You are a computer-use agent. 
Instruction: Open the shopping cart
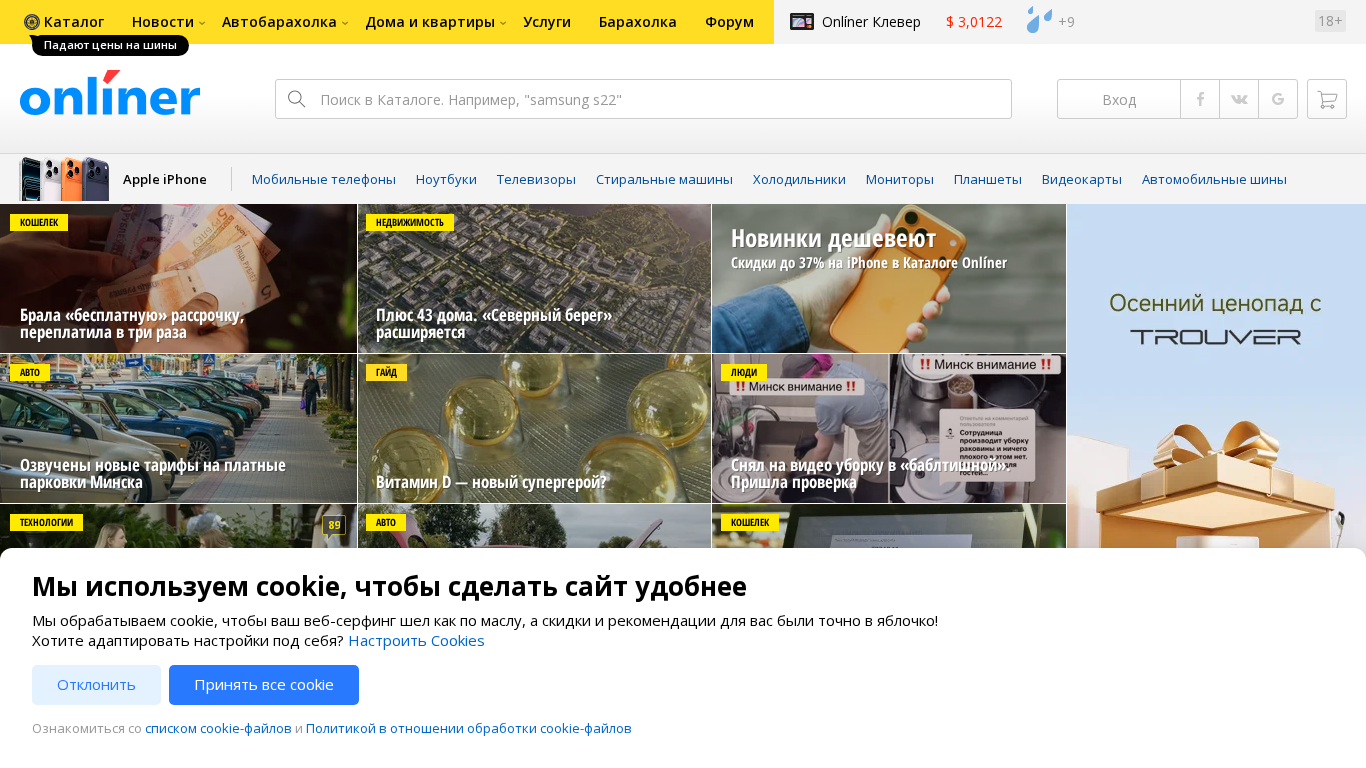1327,99
